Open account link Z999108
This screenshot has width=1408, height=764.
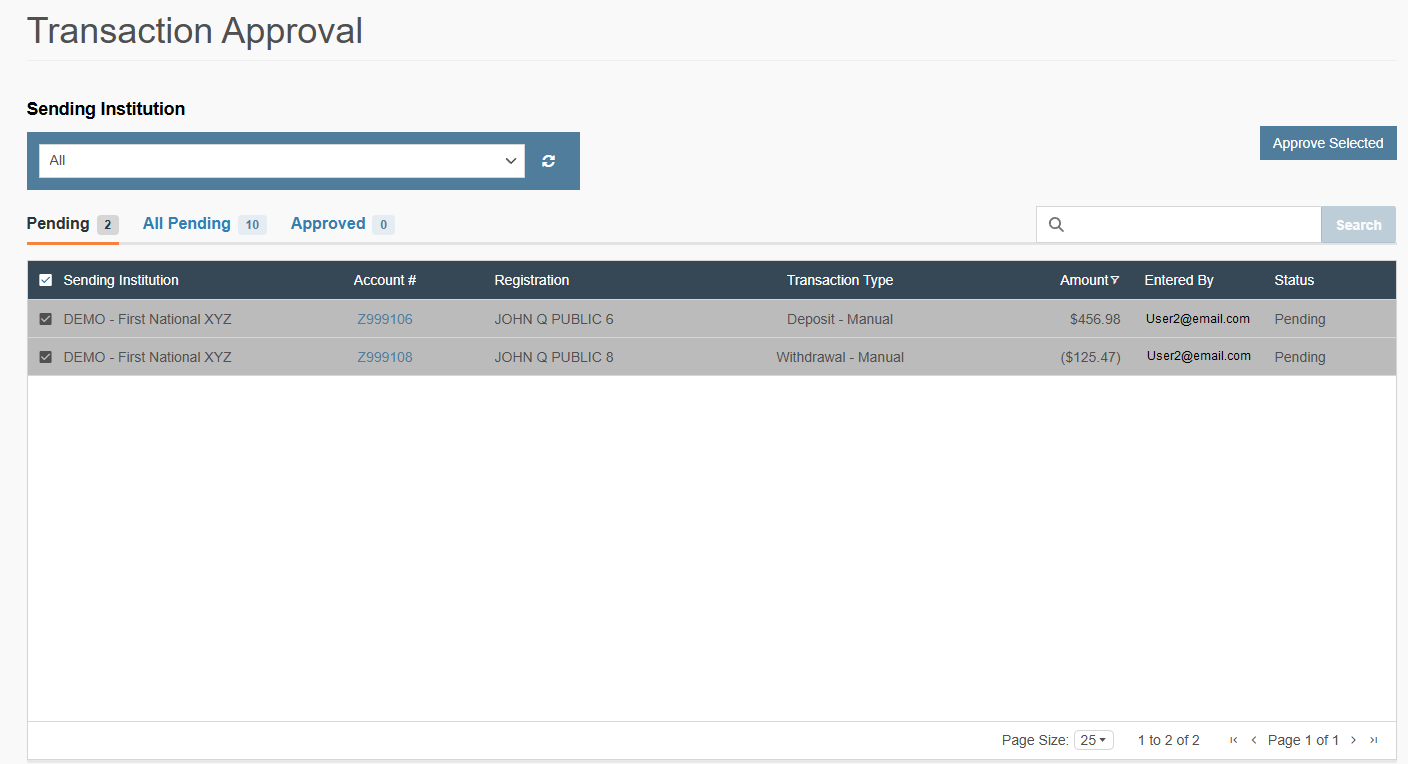pos(385,357)
